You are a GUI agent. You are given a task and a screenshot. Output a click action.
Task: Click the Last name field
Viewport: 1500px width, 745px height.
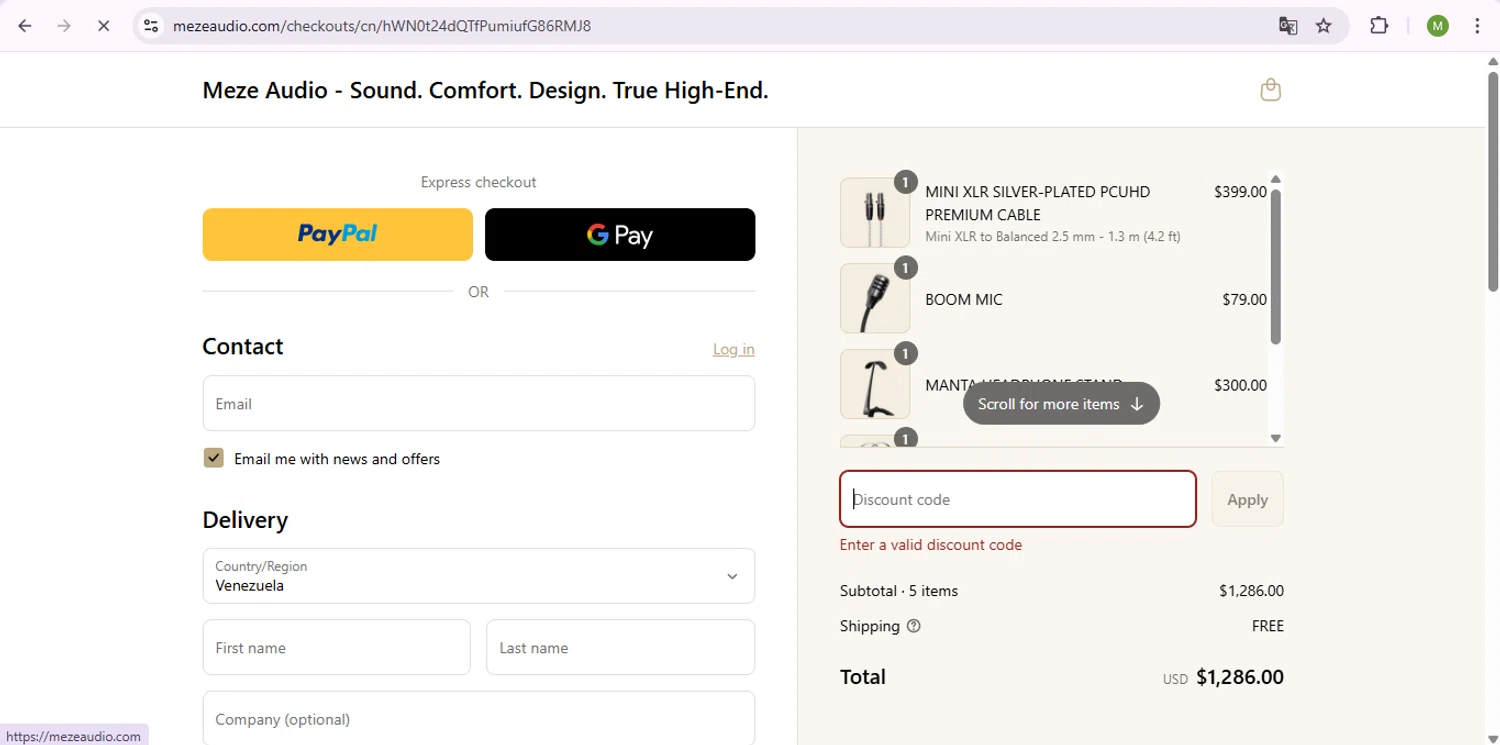pyautogui.click(x=620, y=647)
